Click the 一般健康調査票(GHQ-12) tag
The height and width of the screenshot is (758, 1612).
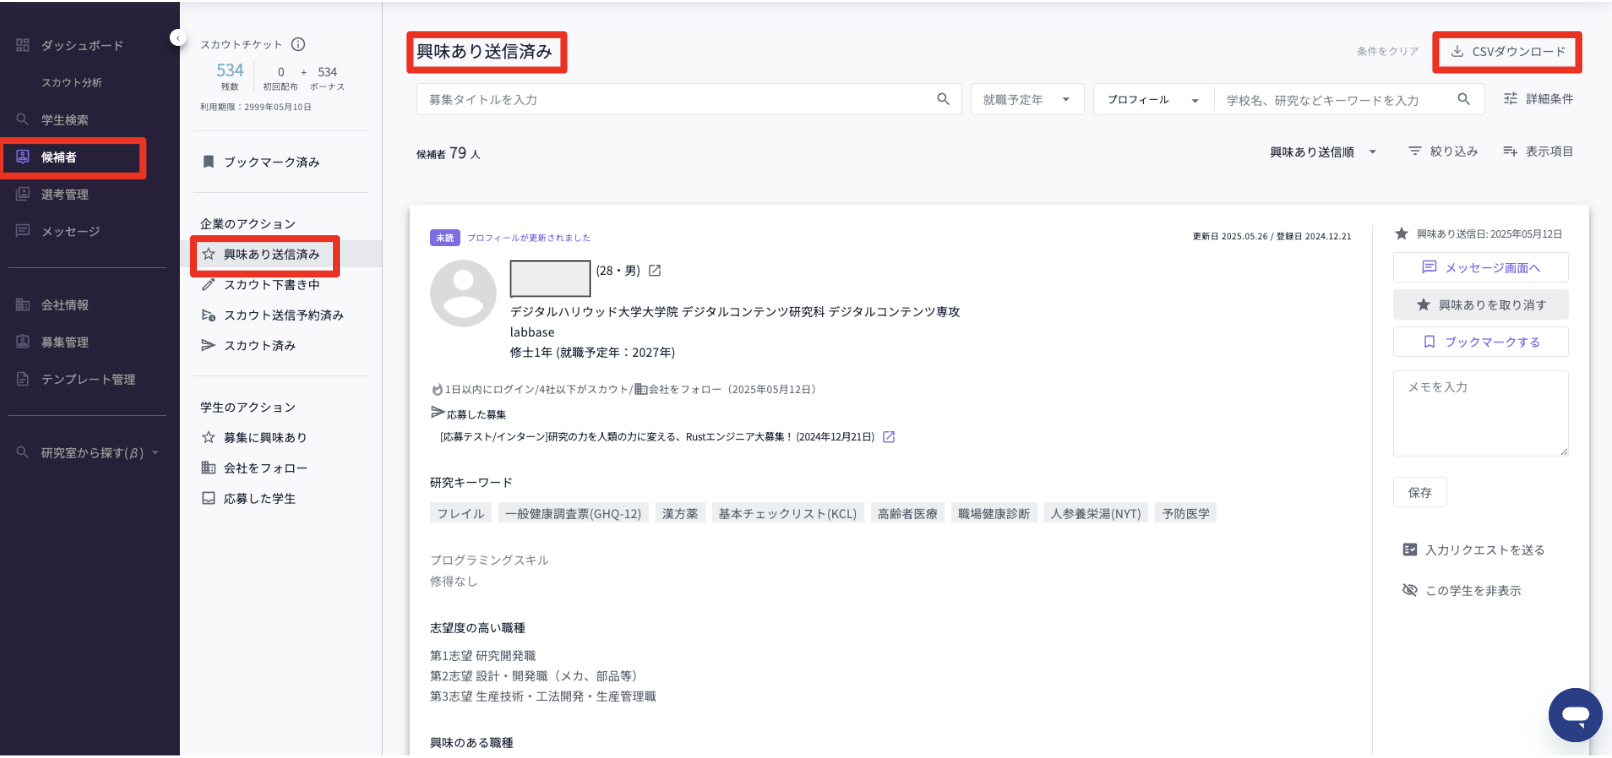pyautogui.click(x=573, y=513)
